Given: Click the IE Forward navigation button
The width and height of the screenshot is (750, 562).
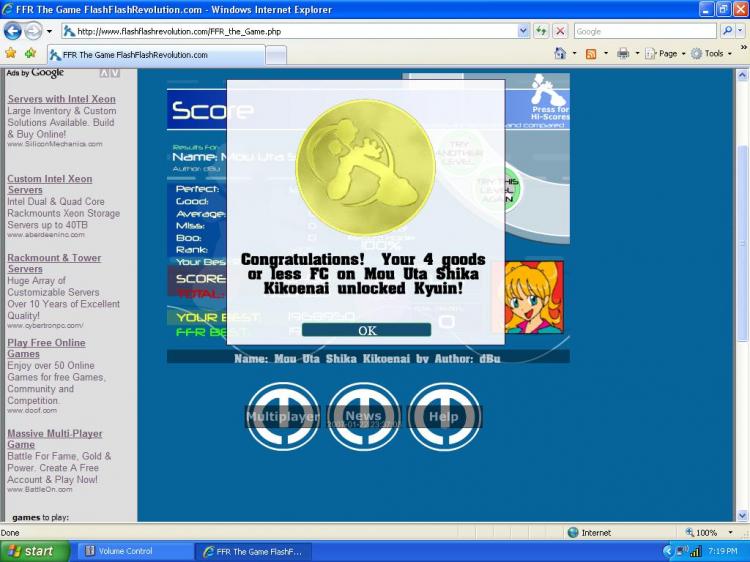Looking at the screenshot, I should pyautogui.click(x=33, y=31).
